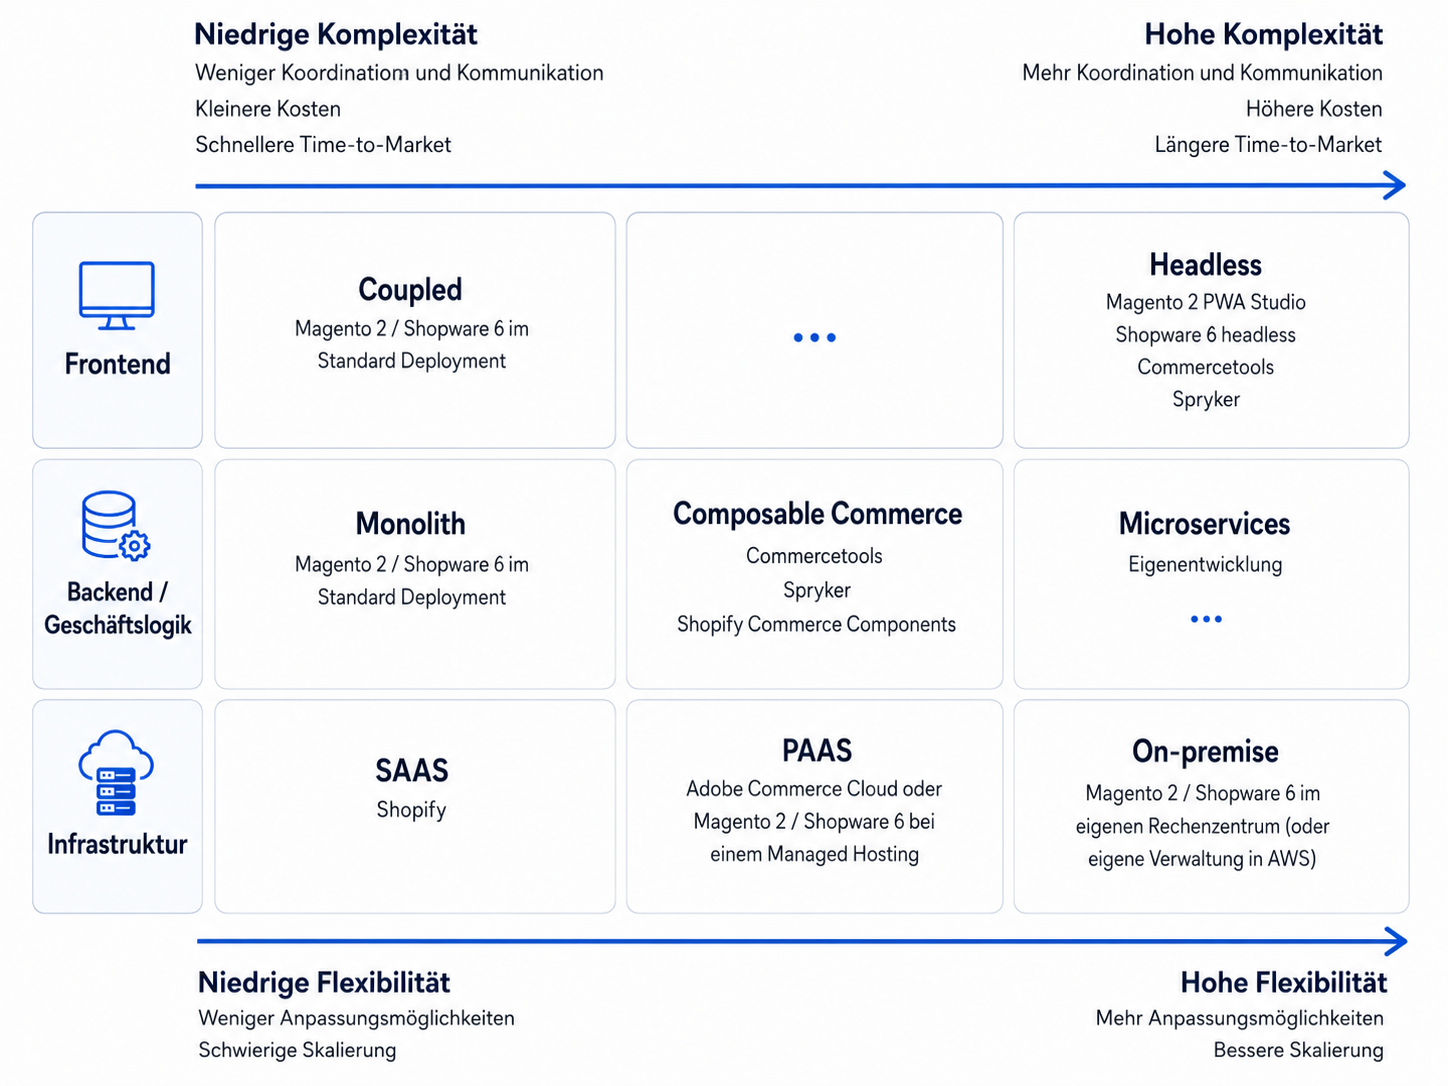Click the Microservices heading

1205,524
